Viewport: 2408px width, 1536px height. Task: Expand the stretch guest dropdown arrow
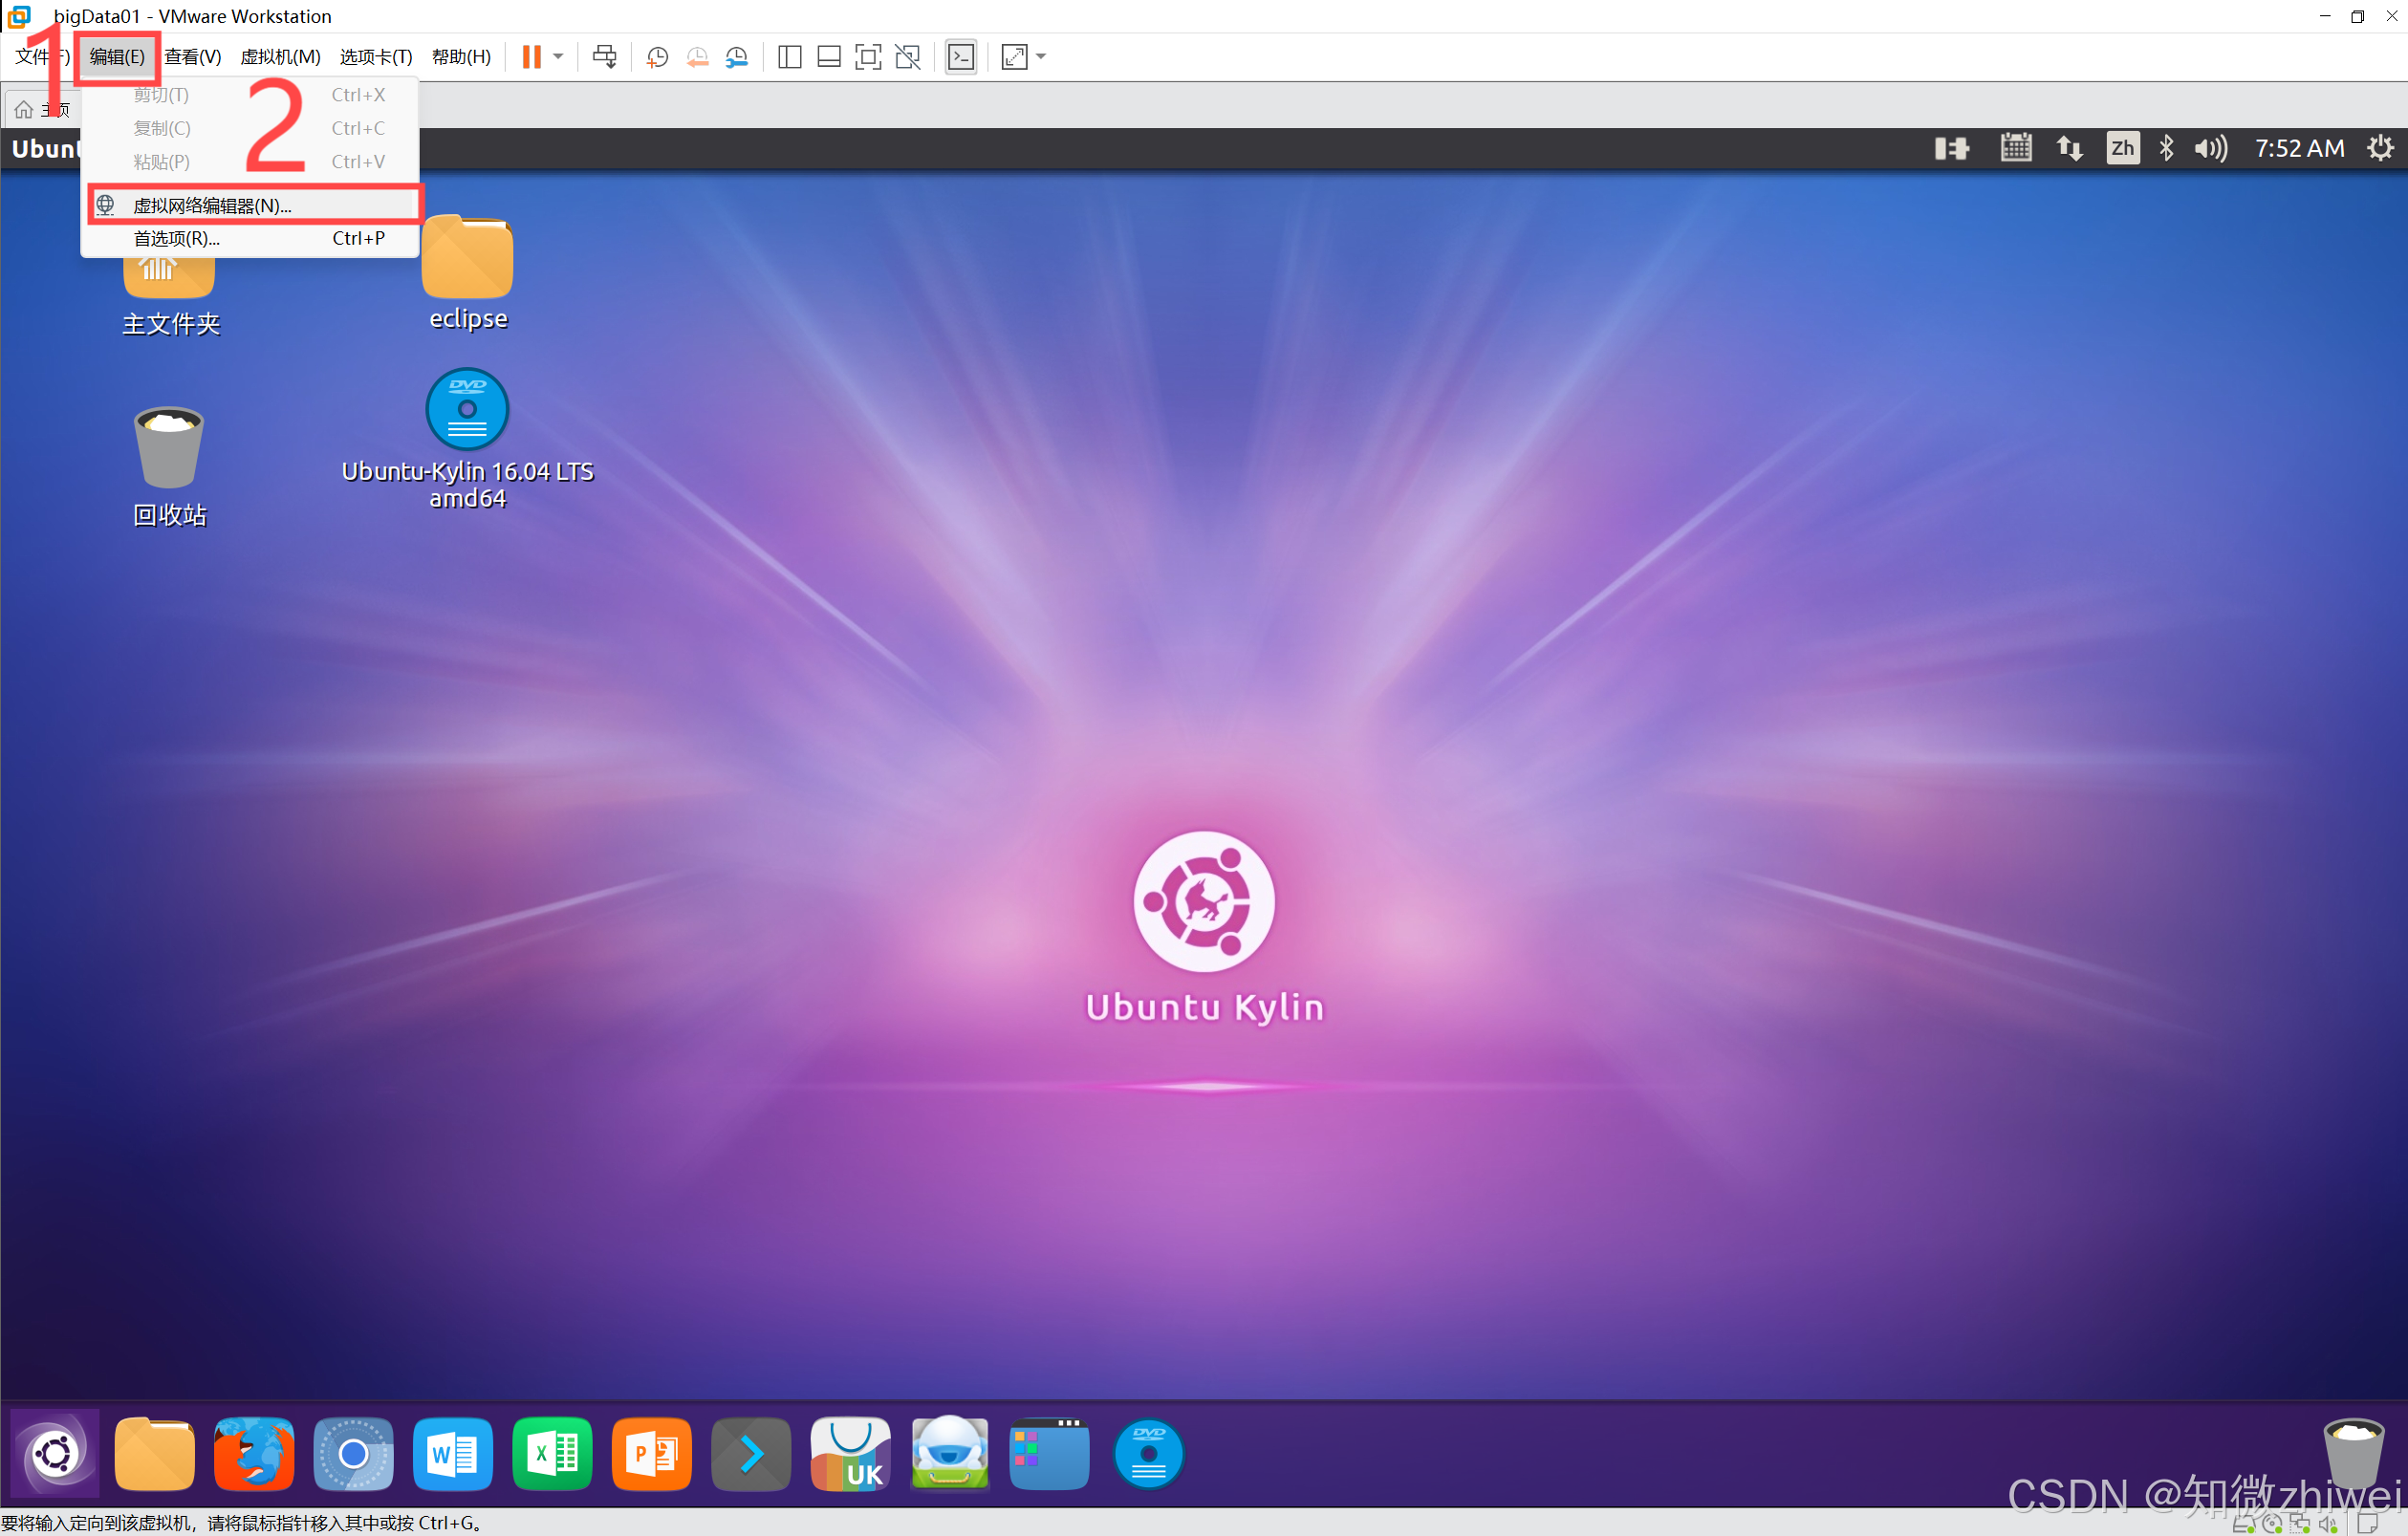coord(1041,57)
